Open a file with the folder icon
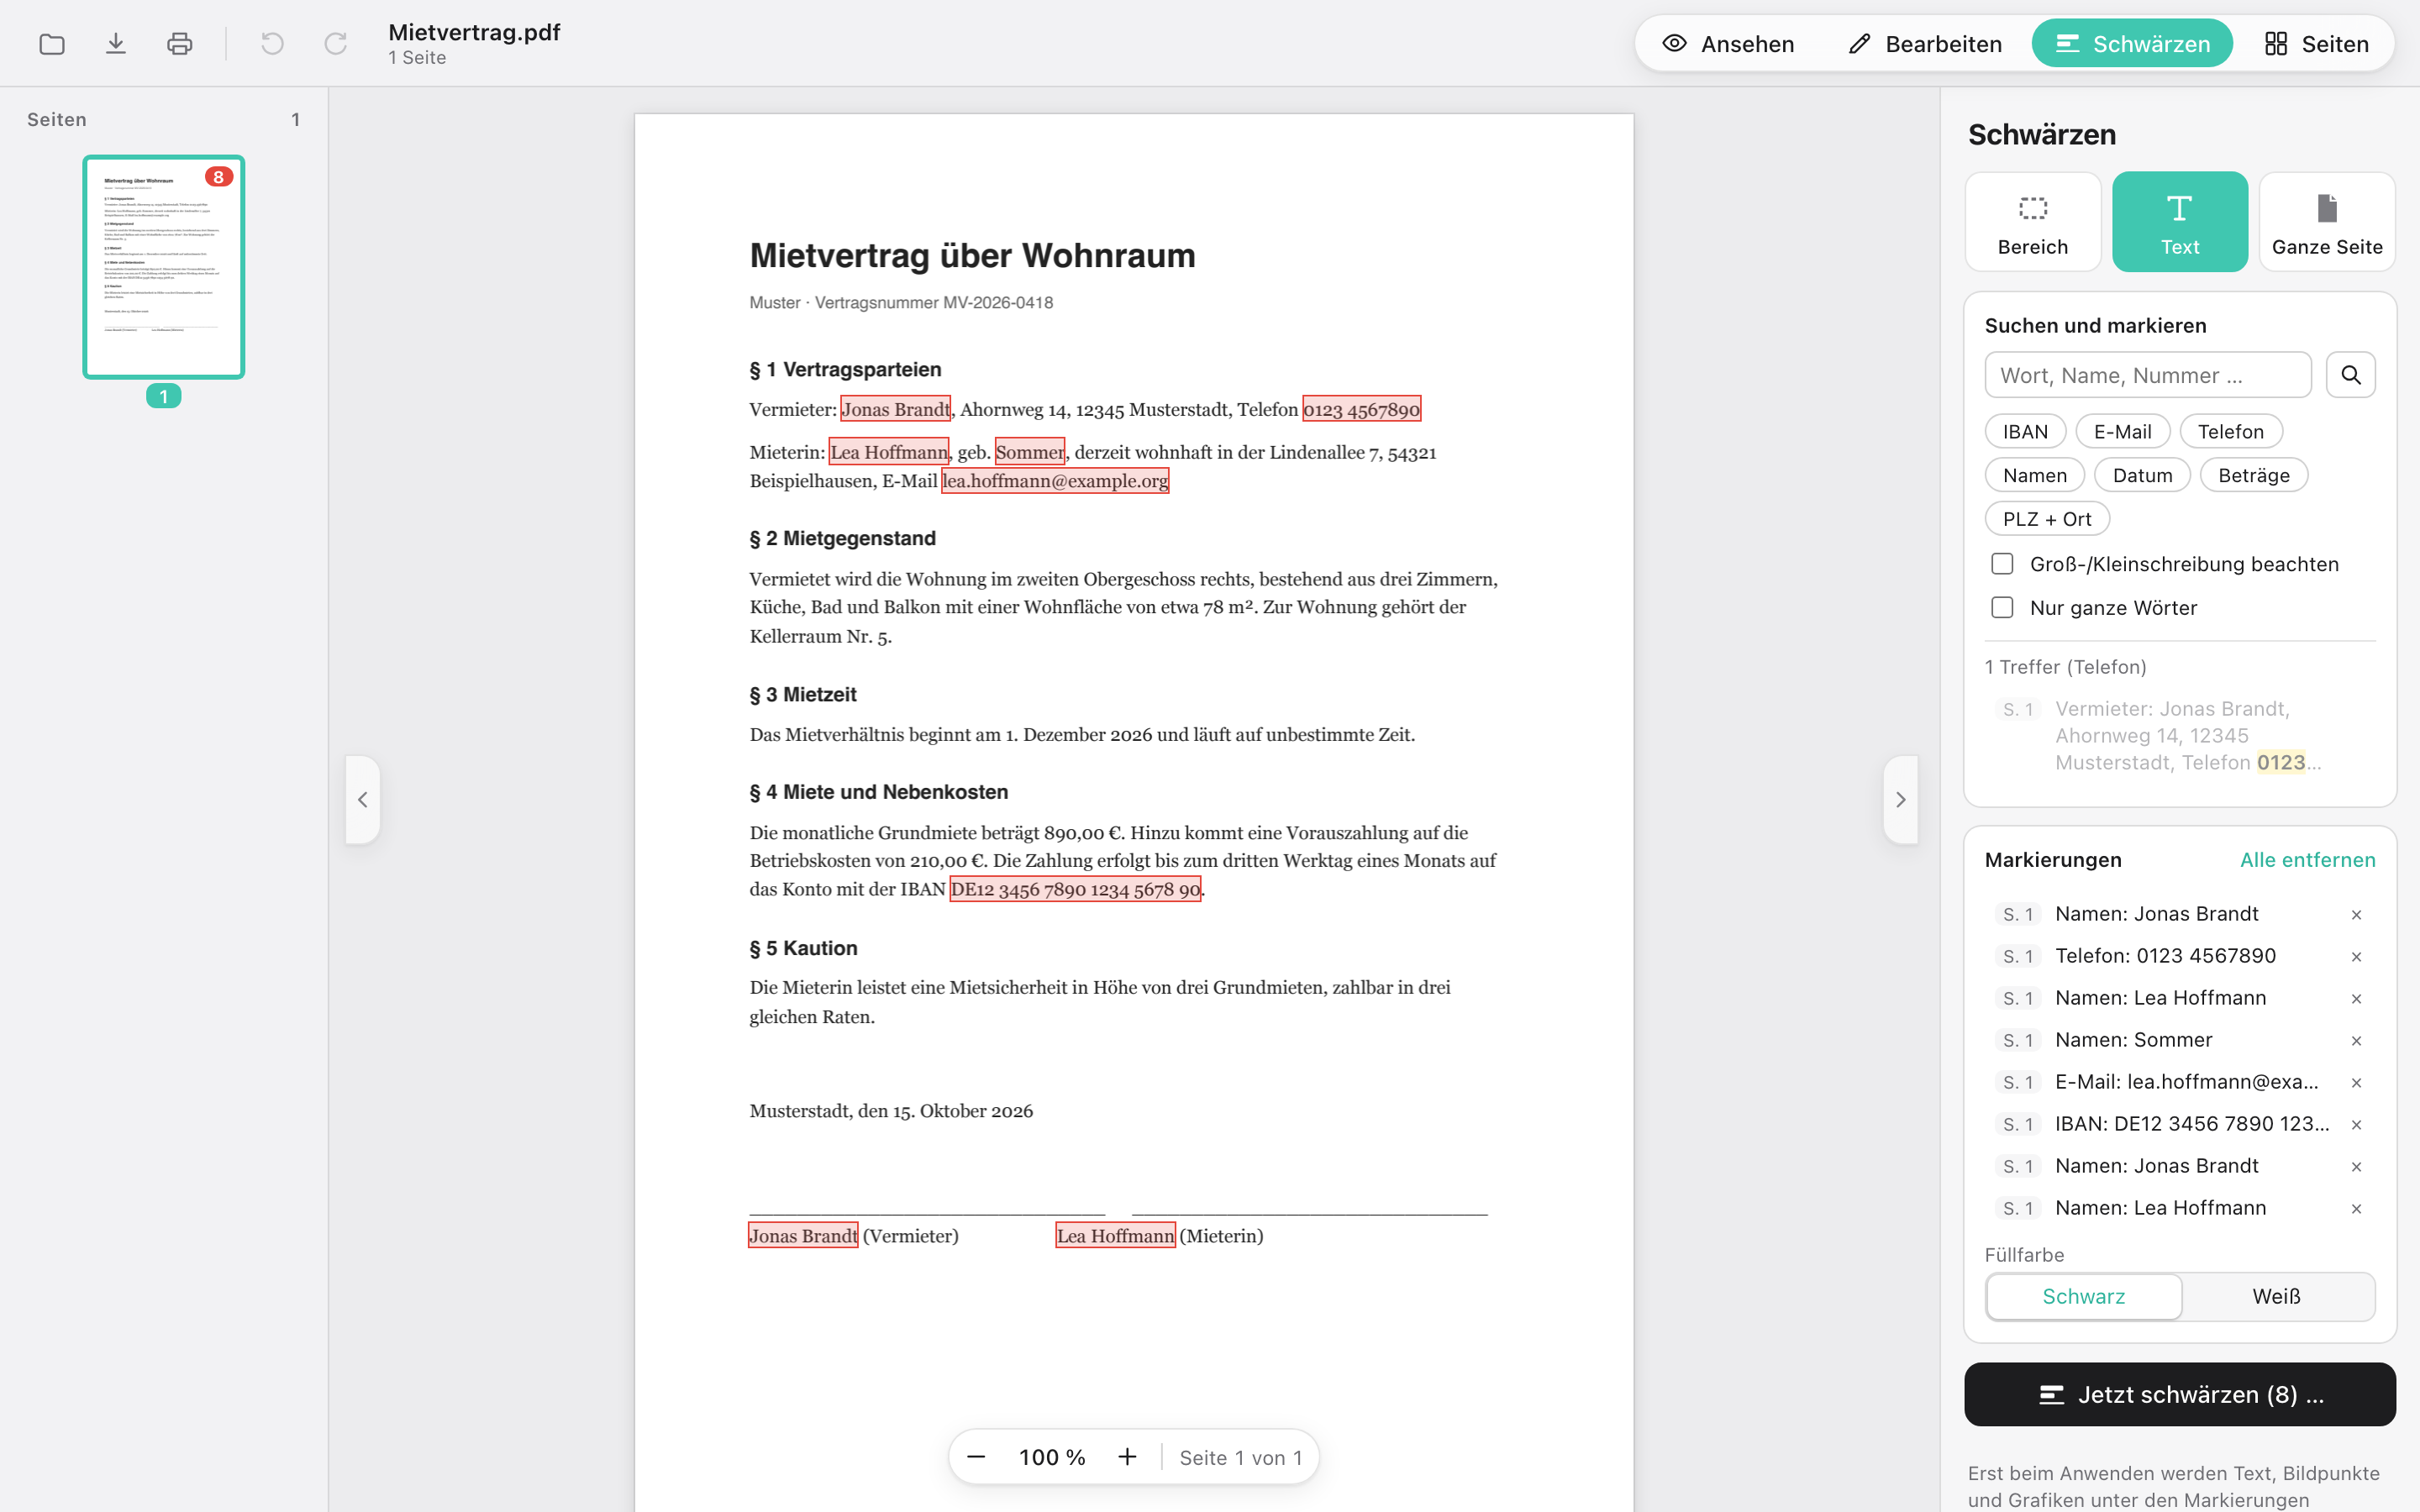The height and width of the screenshot is (1512, 2420). [52, 44]
